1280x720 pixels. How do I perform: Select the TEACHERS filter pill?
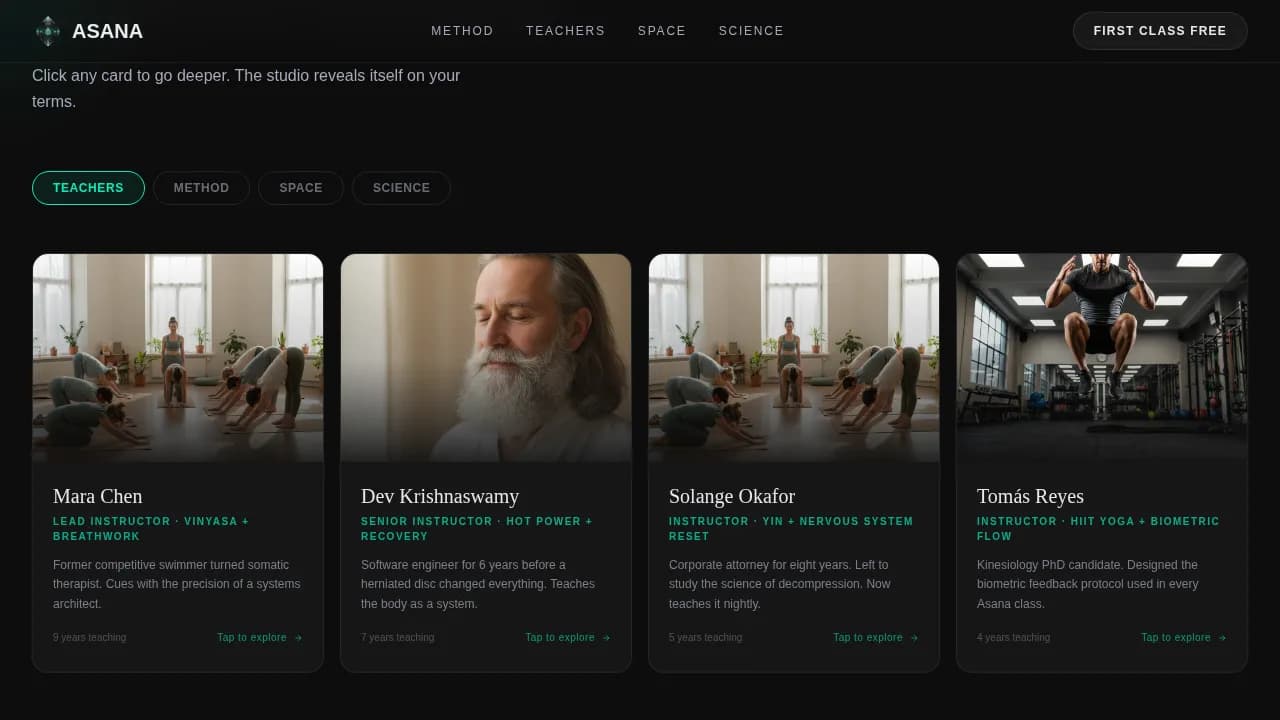point(88,188)
